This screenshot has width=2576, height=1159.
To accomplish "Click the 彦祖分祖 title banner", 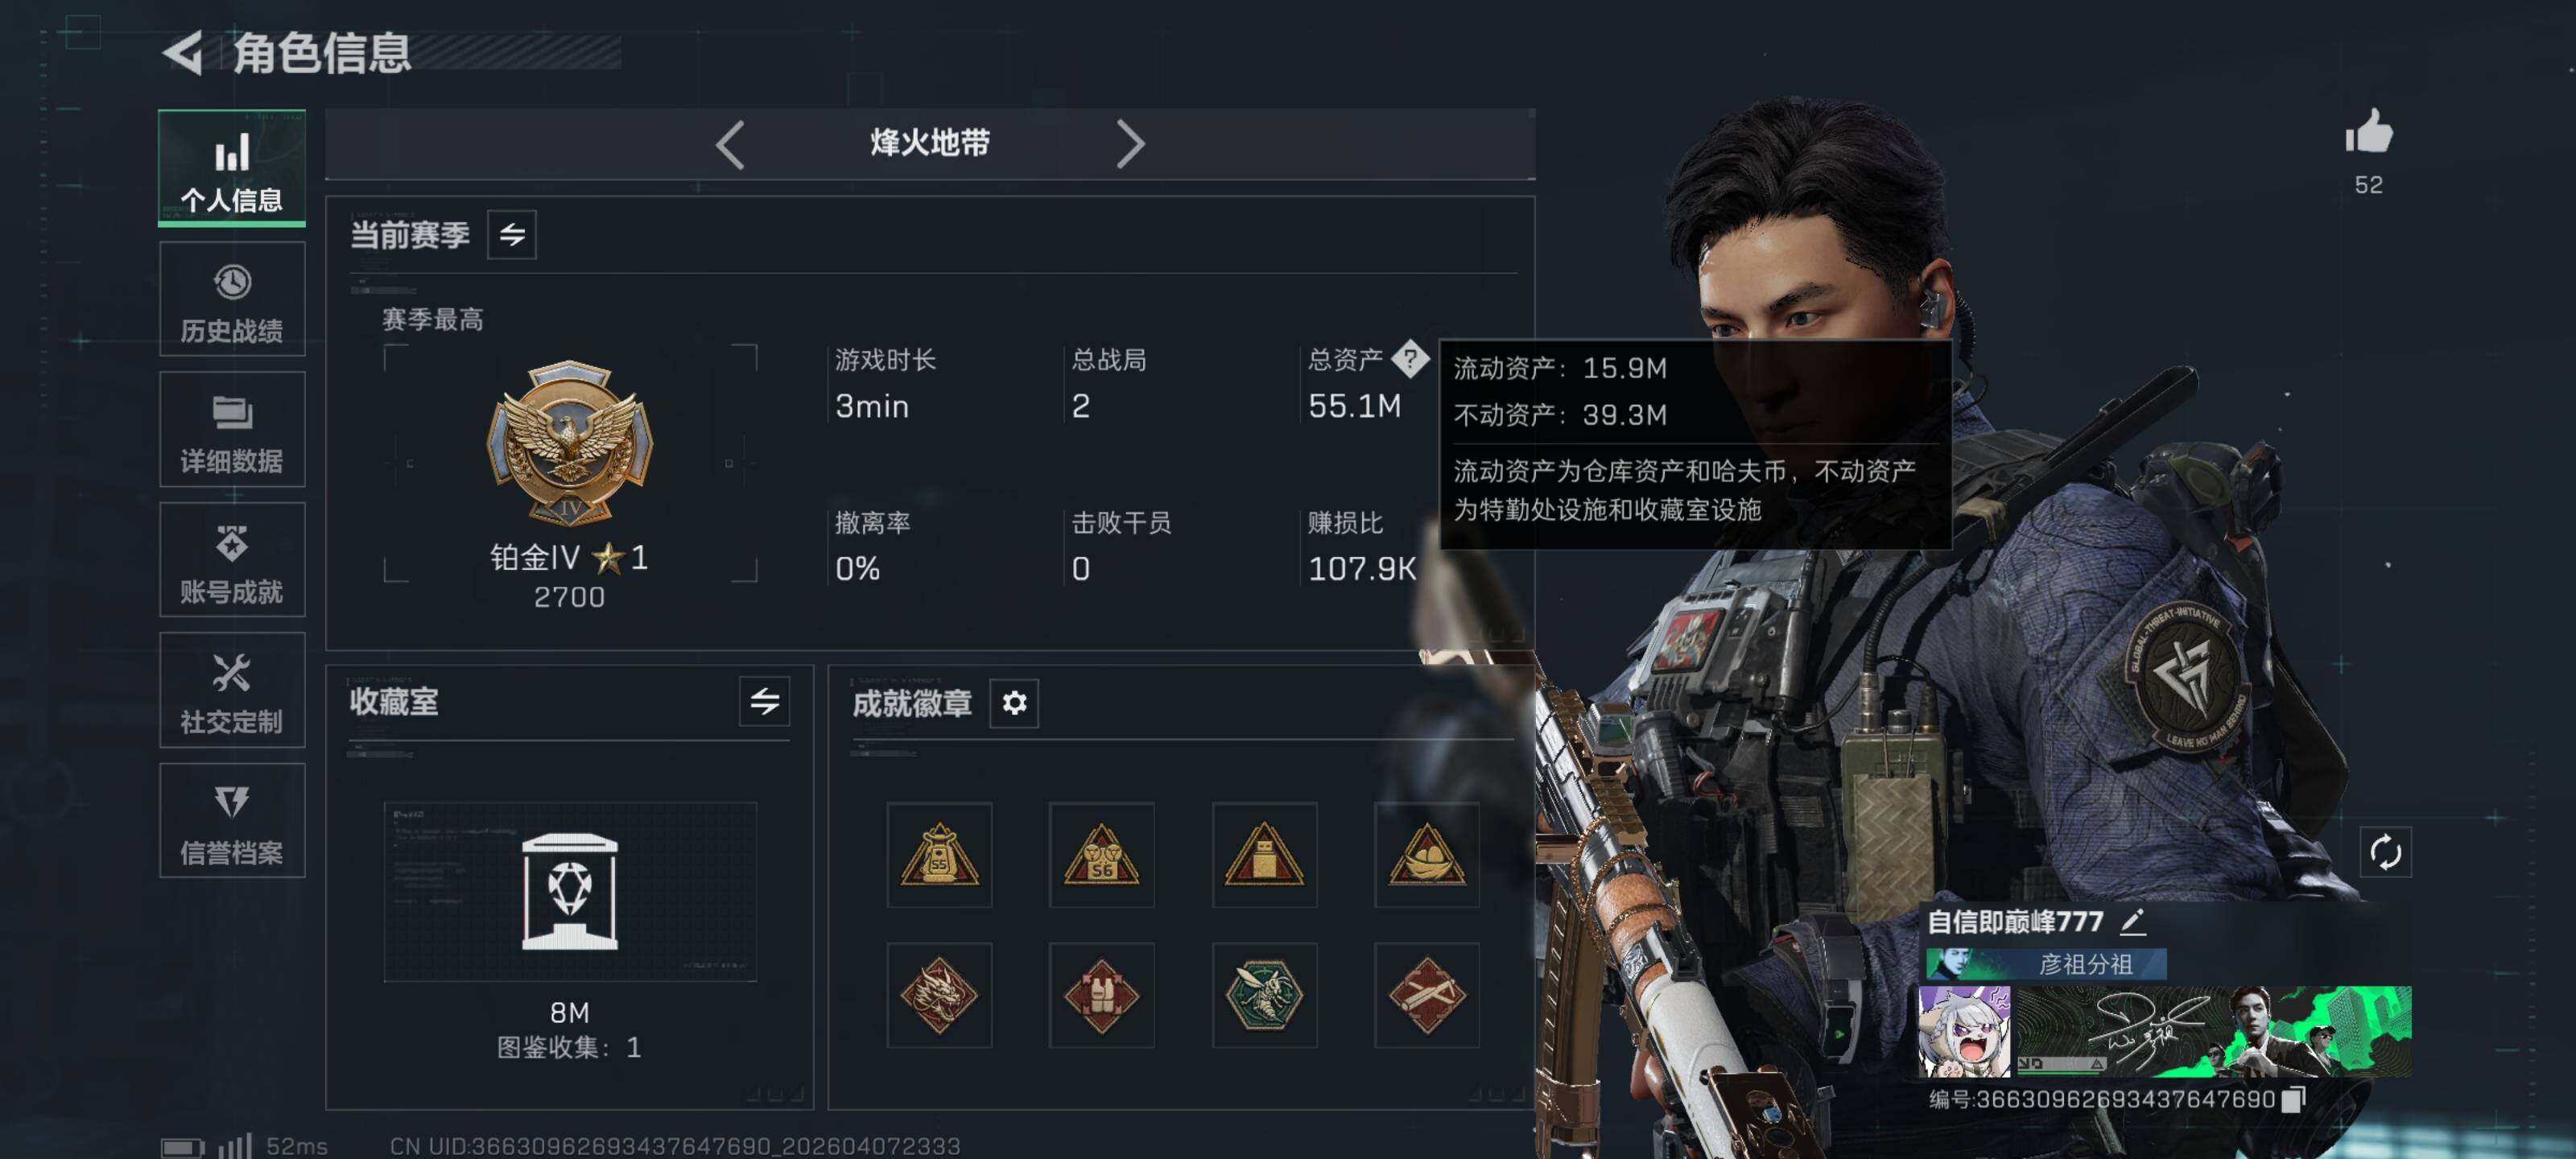I will [2046, 964].
